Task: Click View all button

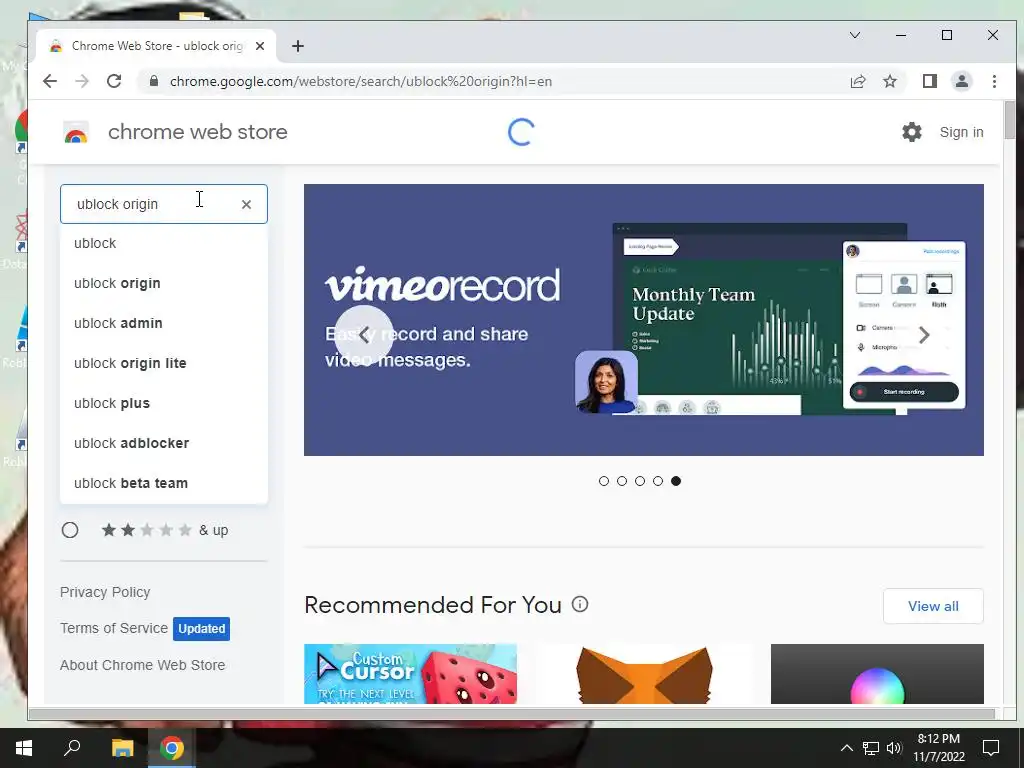Action: pyautogui.click(x=933, y=606)
